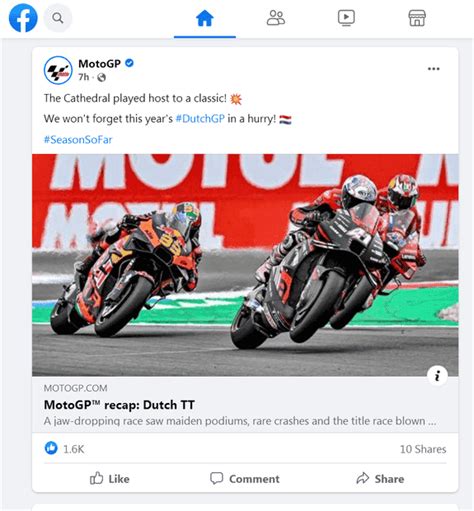Like the MotoGP post
The image size is (474, 511).
110,479
